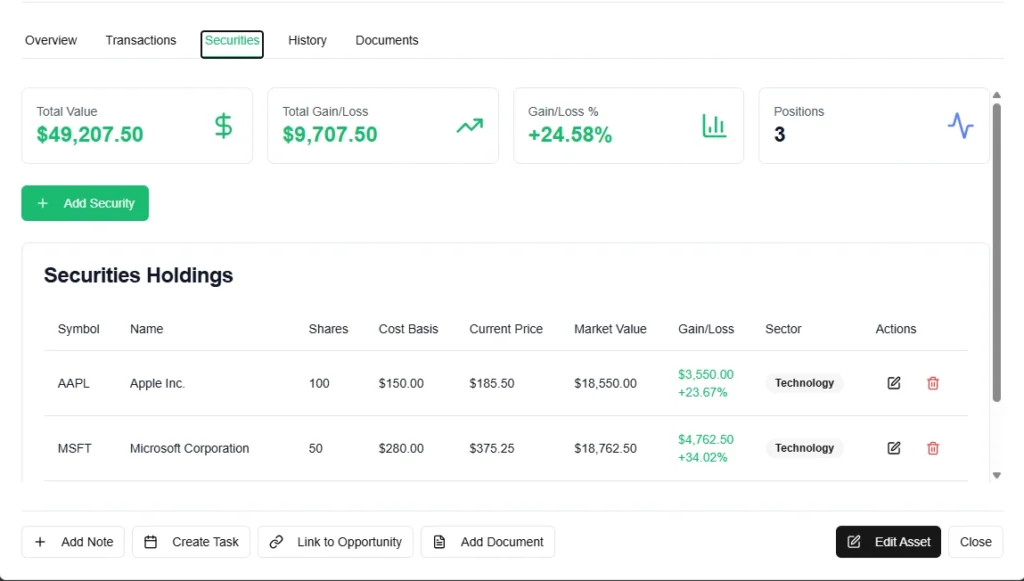Delete the Microsoft Corporation holding via trash icon
The width and height of the screenshot is (1024, 581).
(933, 448)
